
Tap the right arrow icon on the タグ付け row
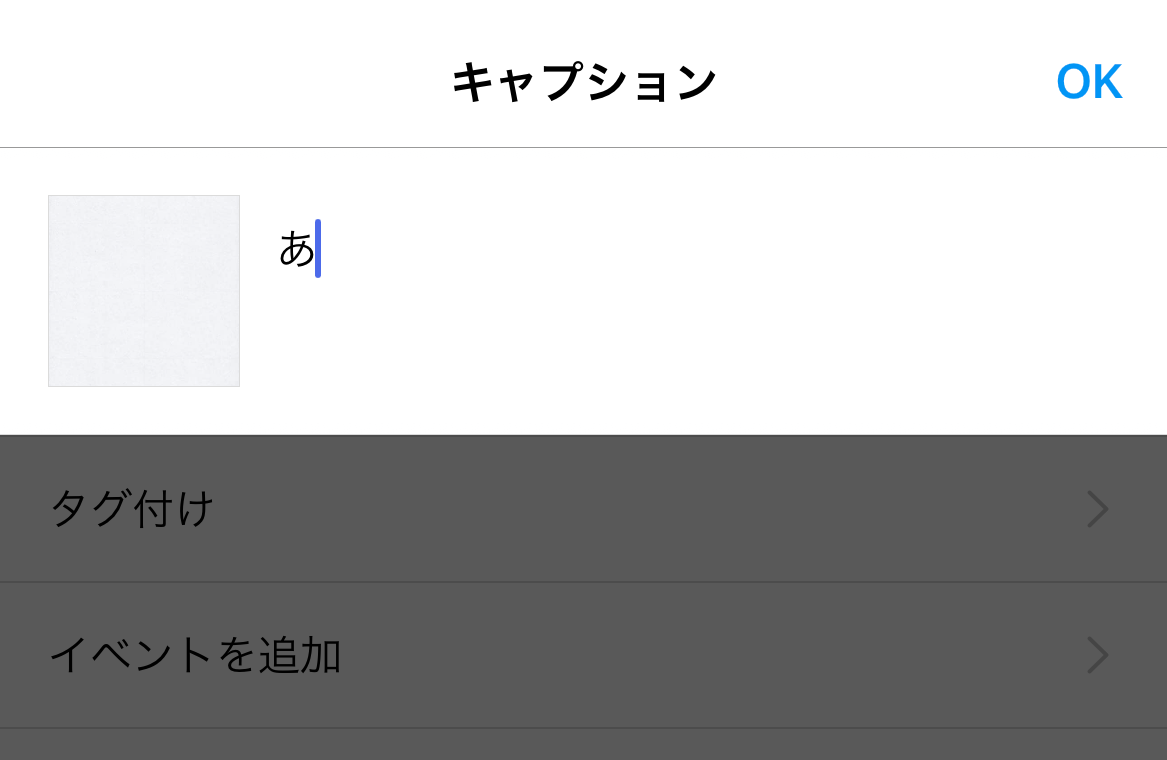pos(1098,509)
